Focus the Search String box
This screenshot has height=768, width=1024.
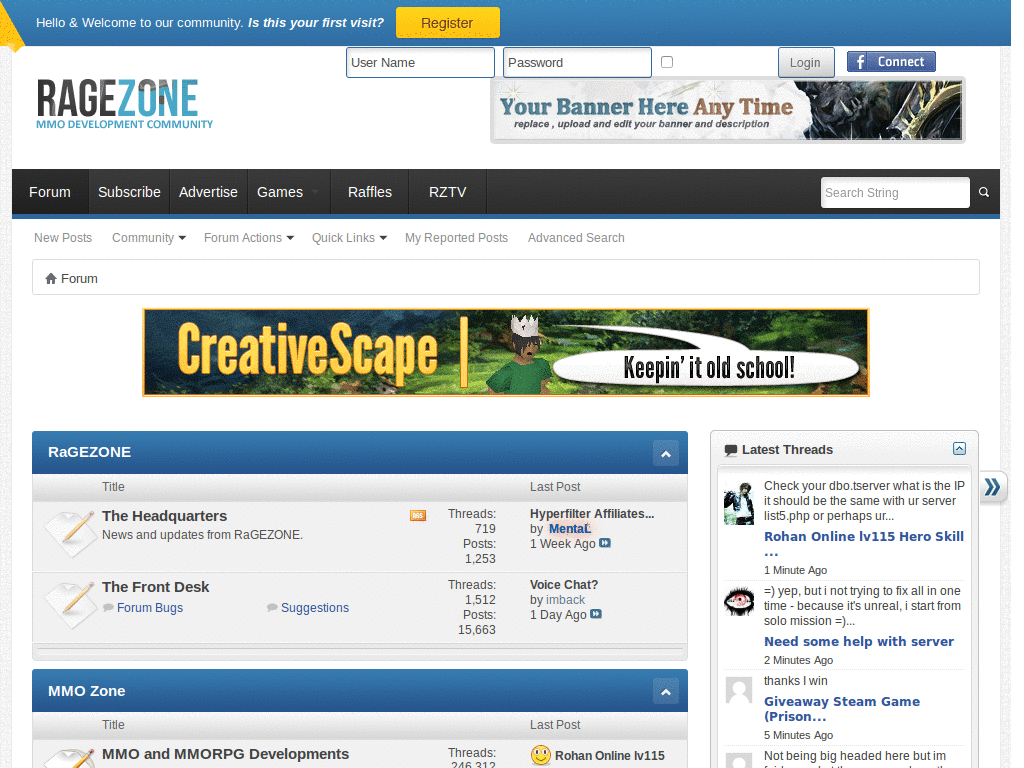pyautogui.click(x=895, y=193)
